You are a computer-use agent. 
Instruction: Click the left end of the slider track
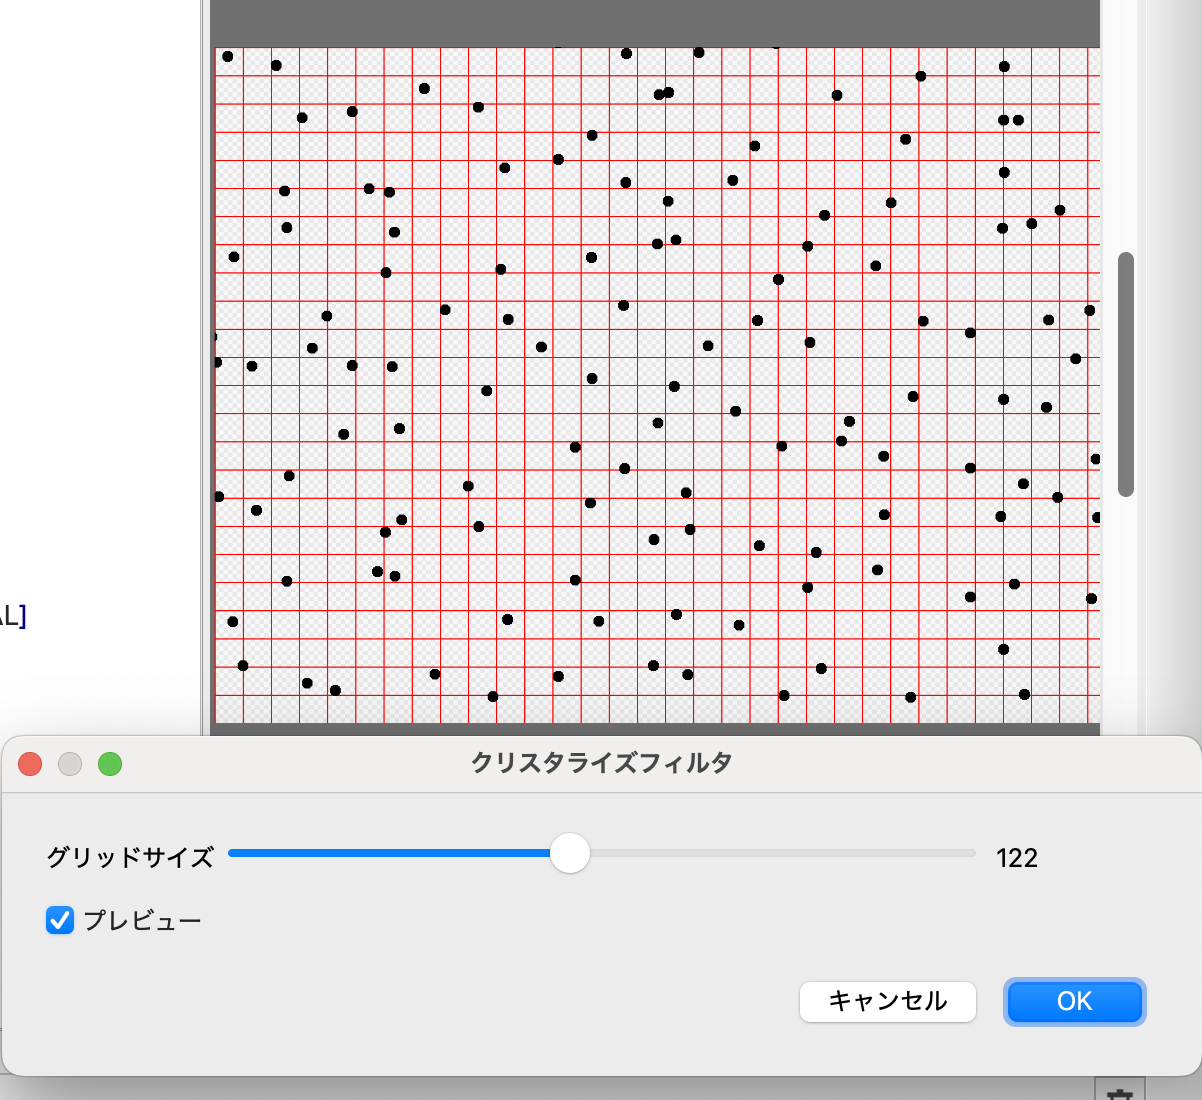233,854
